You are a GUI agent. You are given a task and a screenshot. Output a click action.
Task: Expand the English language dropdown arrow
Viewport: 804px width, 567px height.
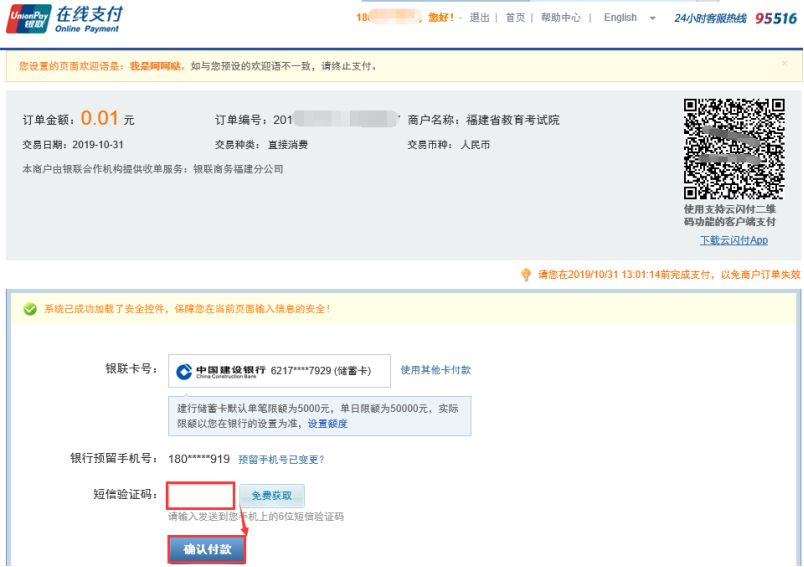652,18
